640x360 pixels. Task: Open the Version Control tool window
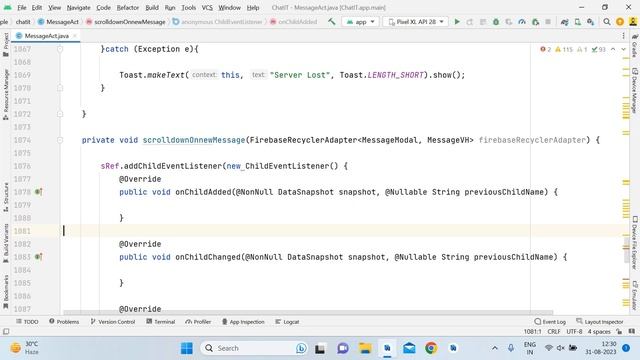click(x=113, y=322)
